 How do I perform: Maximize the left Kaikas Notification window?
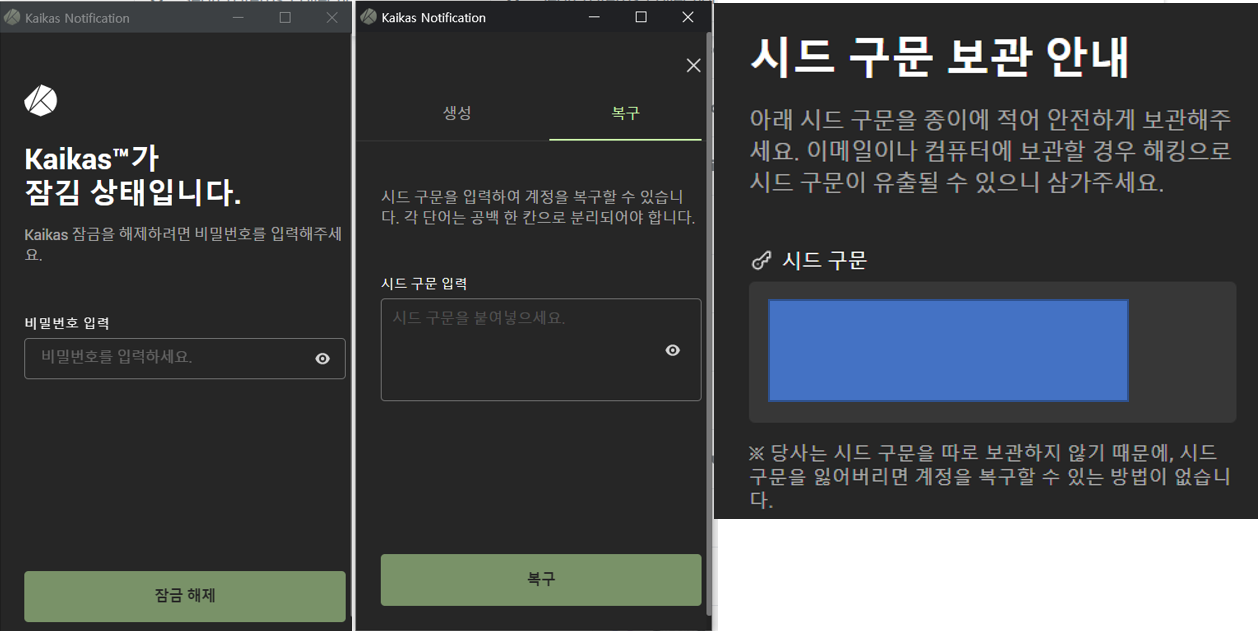(x=285, y=17)
